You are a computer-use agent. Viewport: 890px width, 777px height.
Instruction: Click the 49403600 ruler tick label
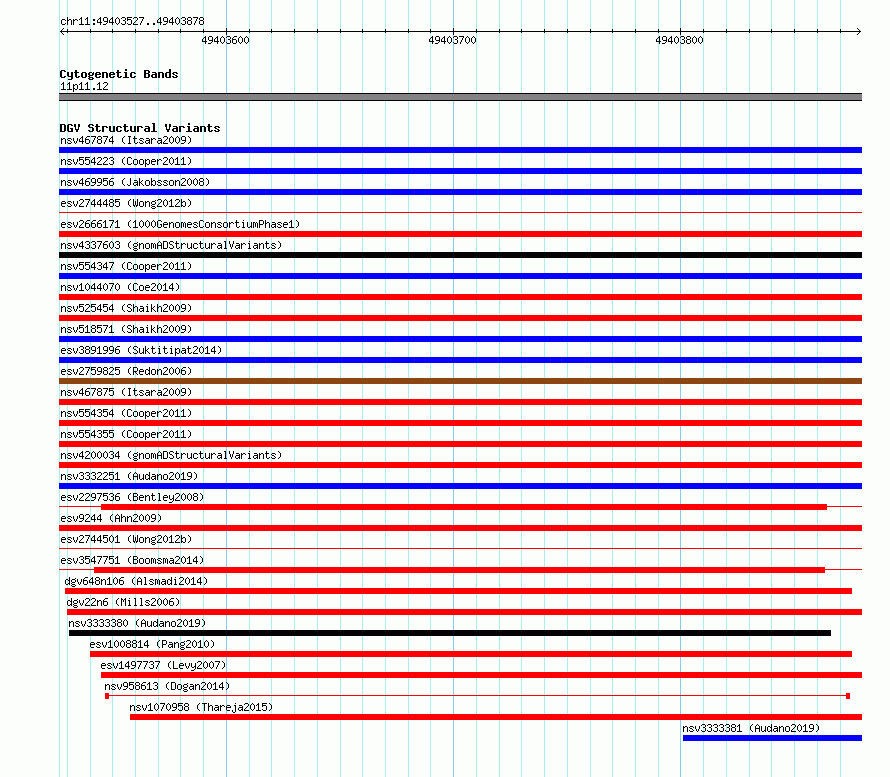click(x=225, y=40)
